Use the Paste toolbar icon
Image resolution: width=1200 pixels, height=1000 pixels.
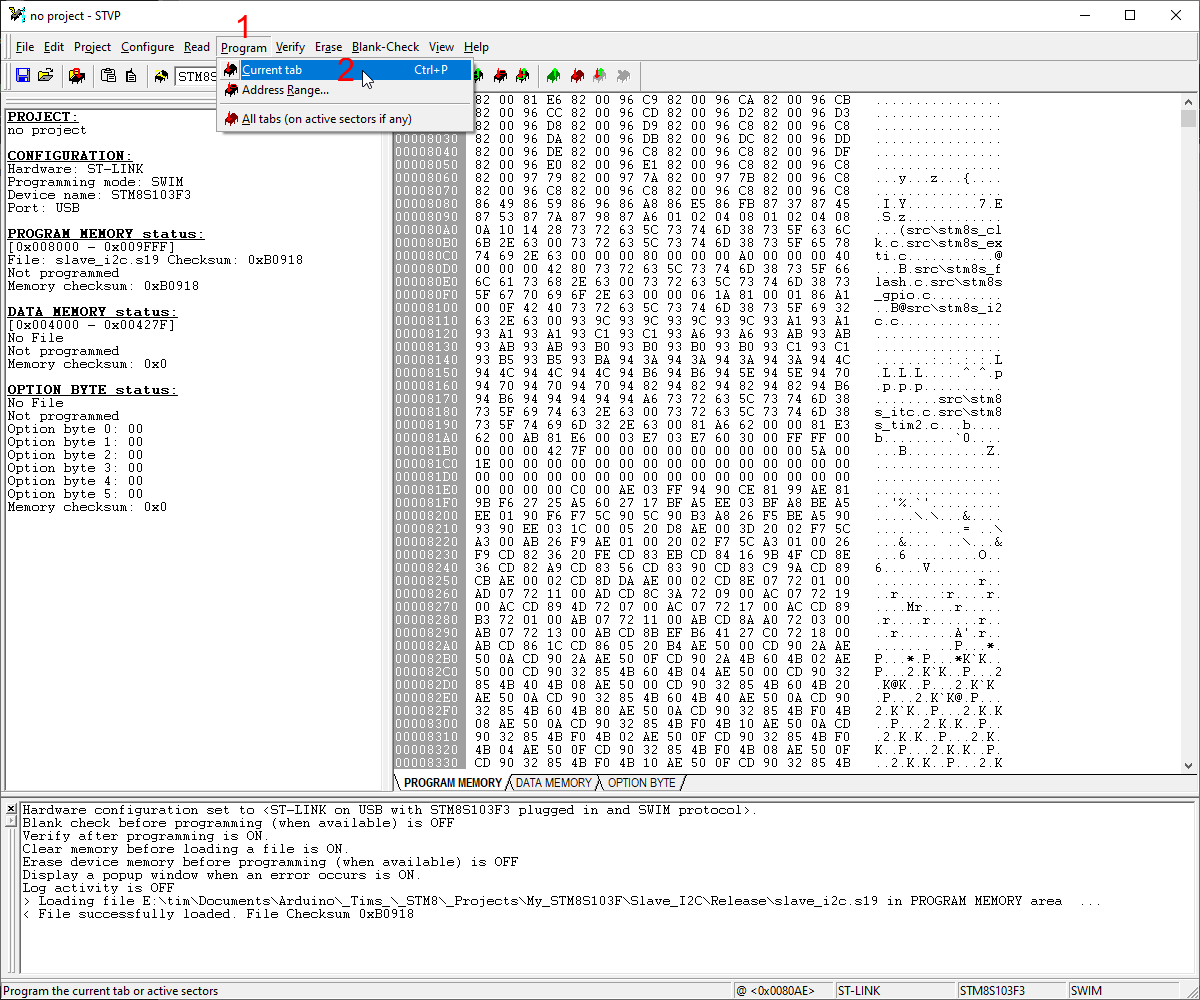point(131,75)
